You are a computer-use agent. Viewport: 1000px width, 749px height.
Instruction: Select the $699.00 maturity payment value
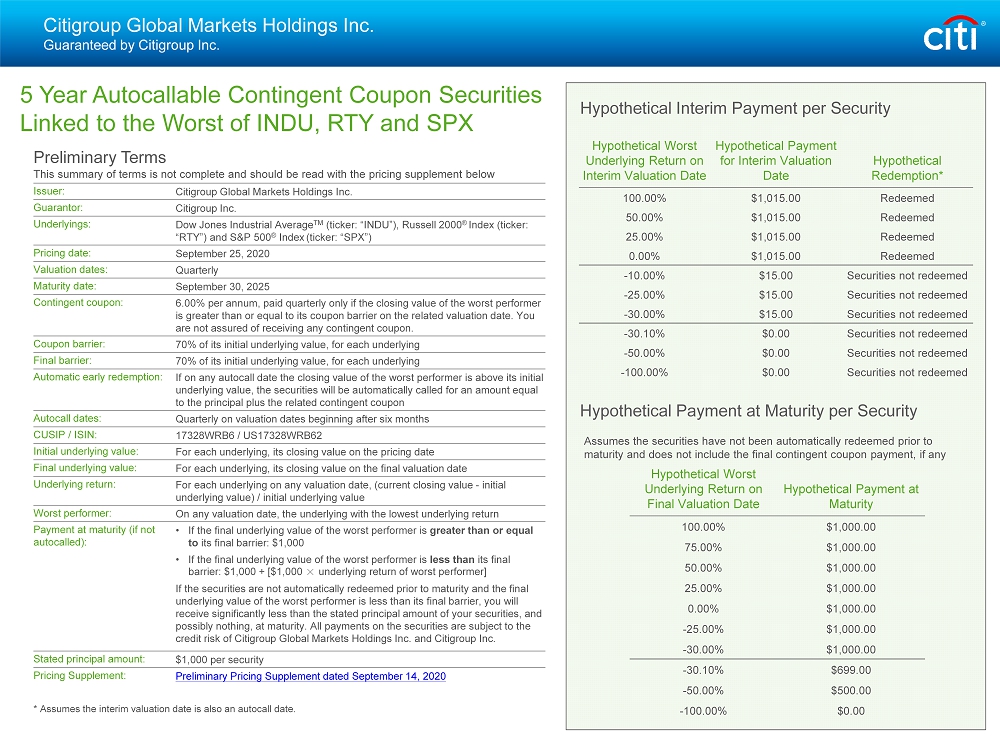tap(851, 669)
